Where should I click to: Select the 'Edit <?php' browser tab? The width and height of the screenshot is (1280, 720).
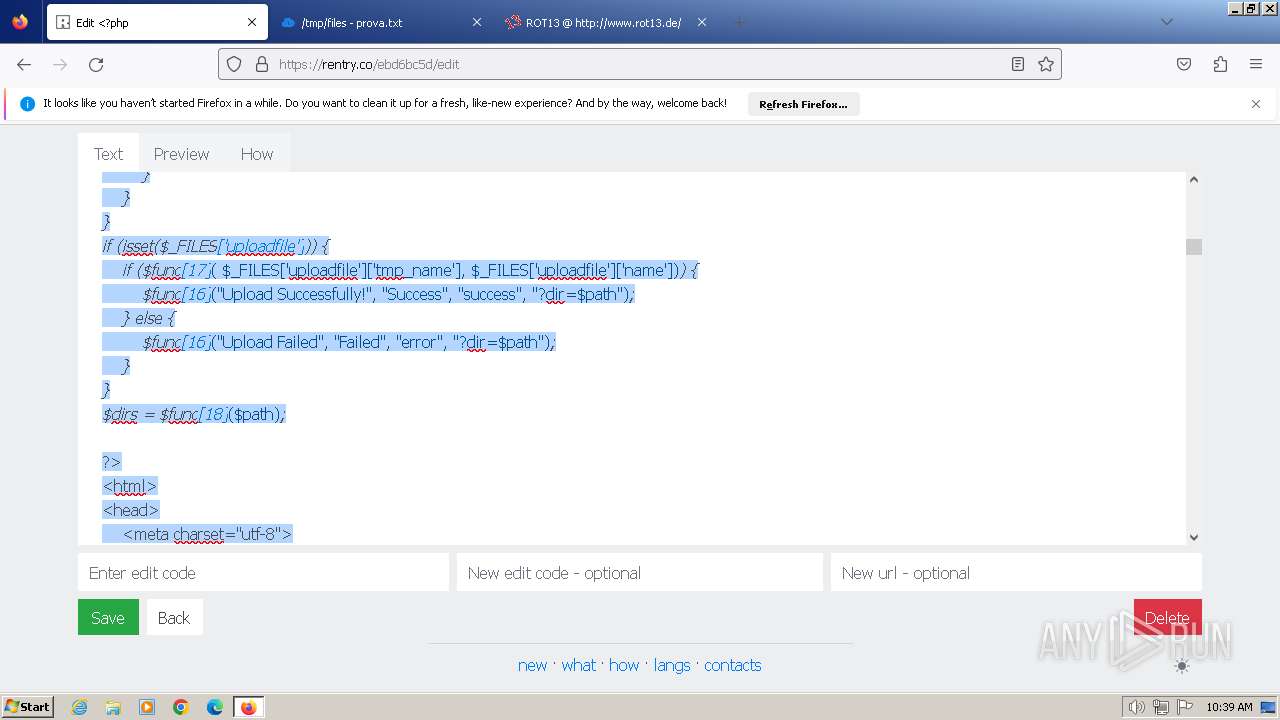pos(155,22)
